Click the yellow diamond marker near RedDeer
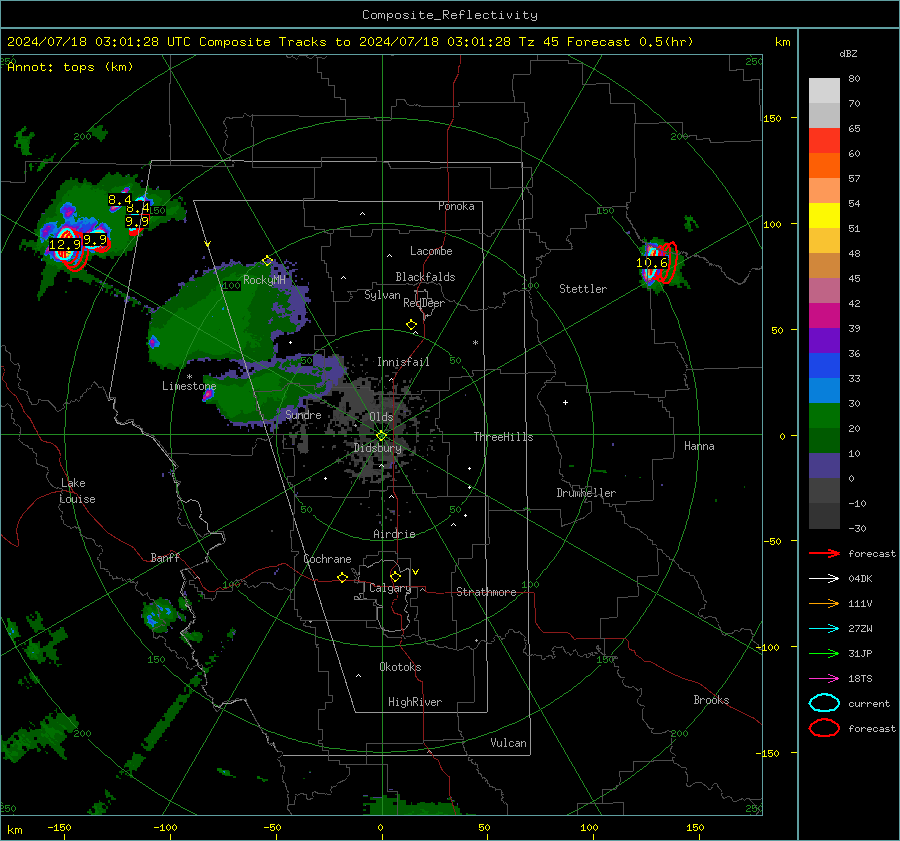 pos(411,325)
